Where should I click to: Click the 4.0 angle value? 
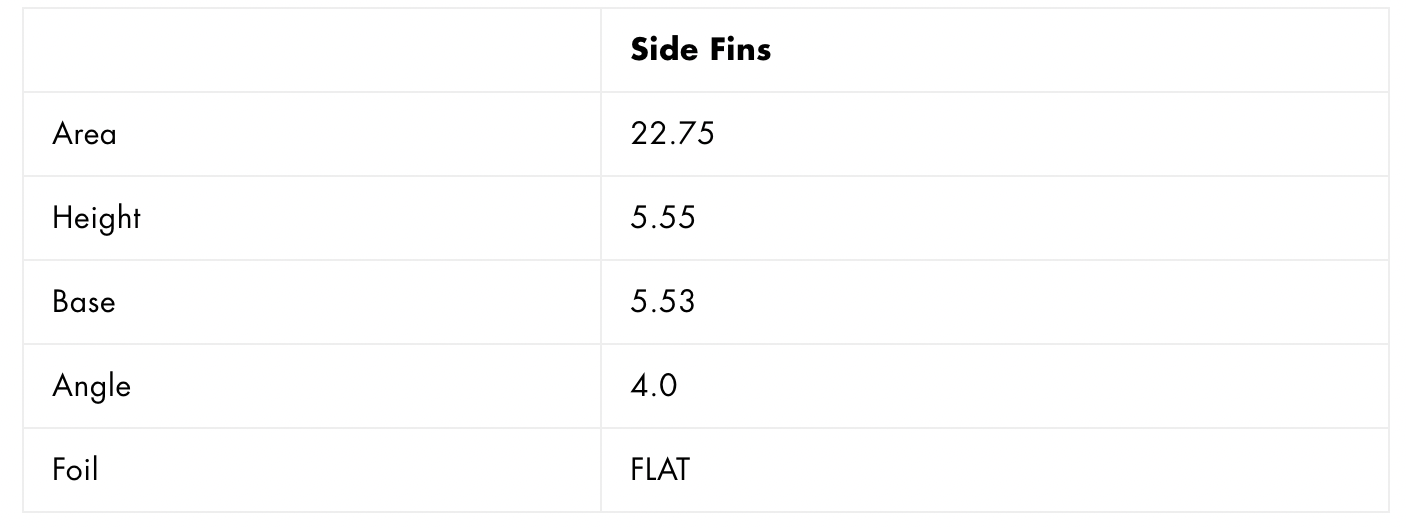point(653,386)
